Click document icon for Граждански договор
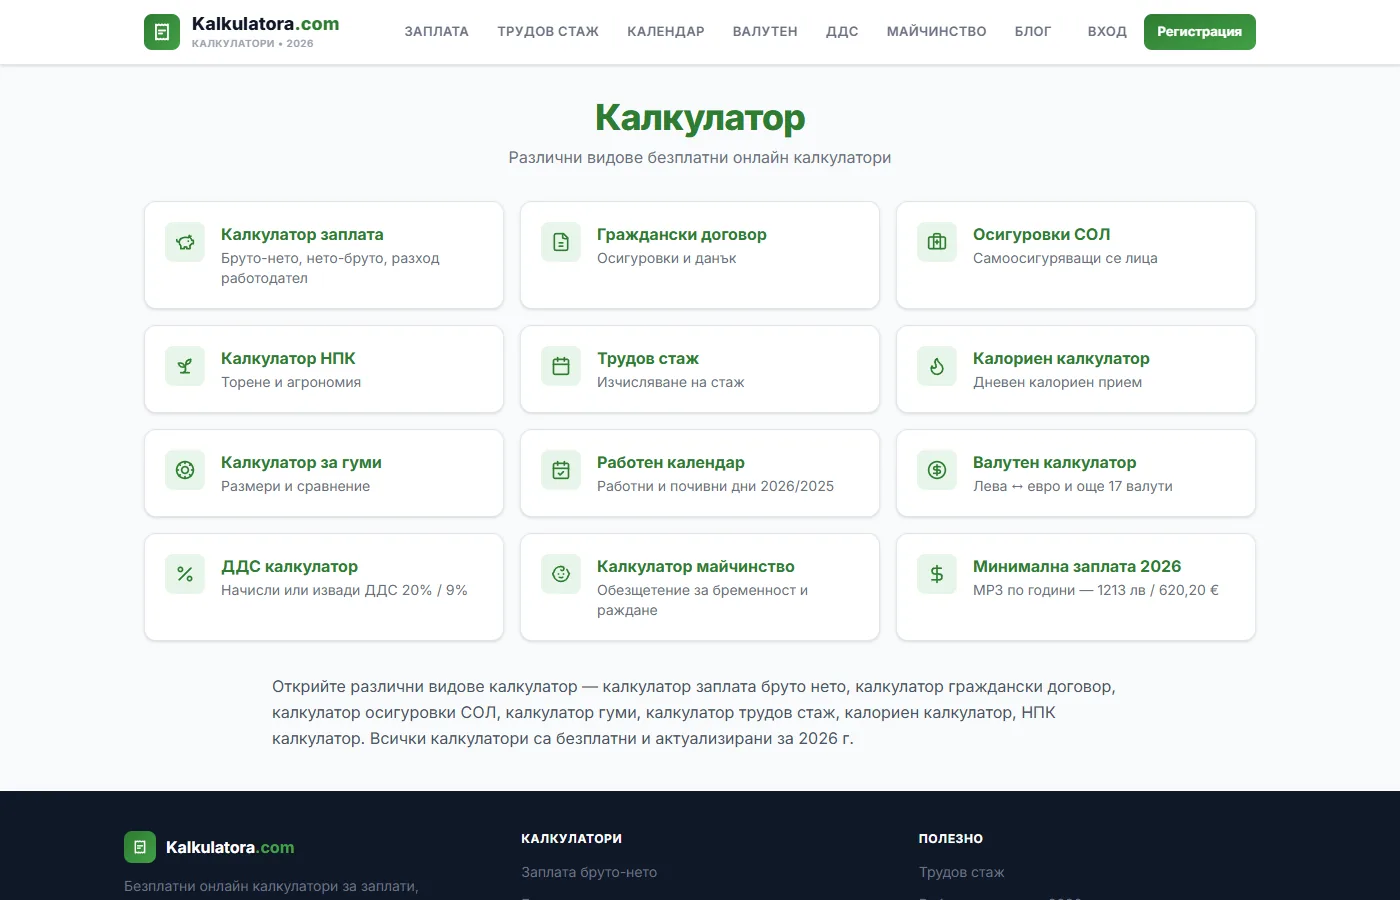Image resolution: width=1400 pixels, height=900 pixels. 561,242
